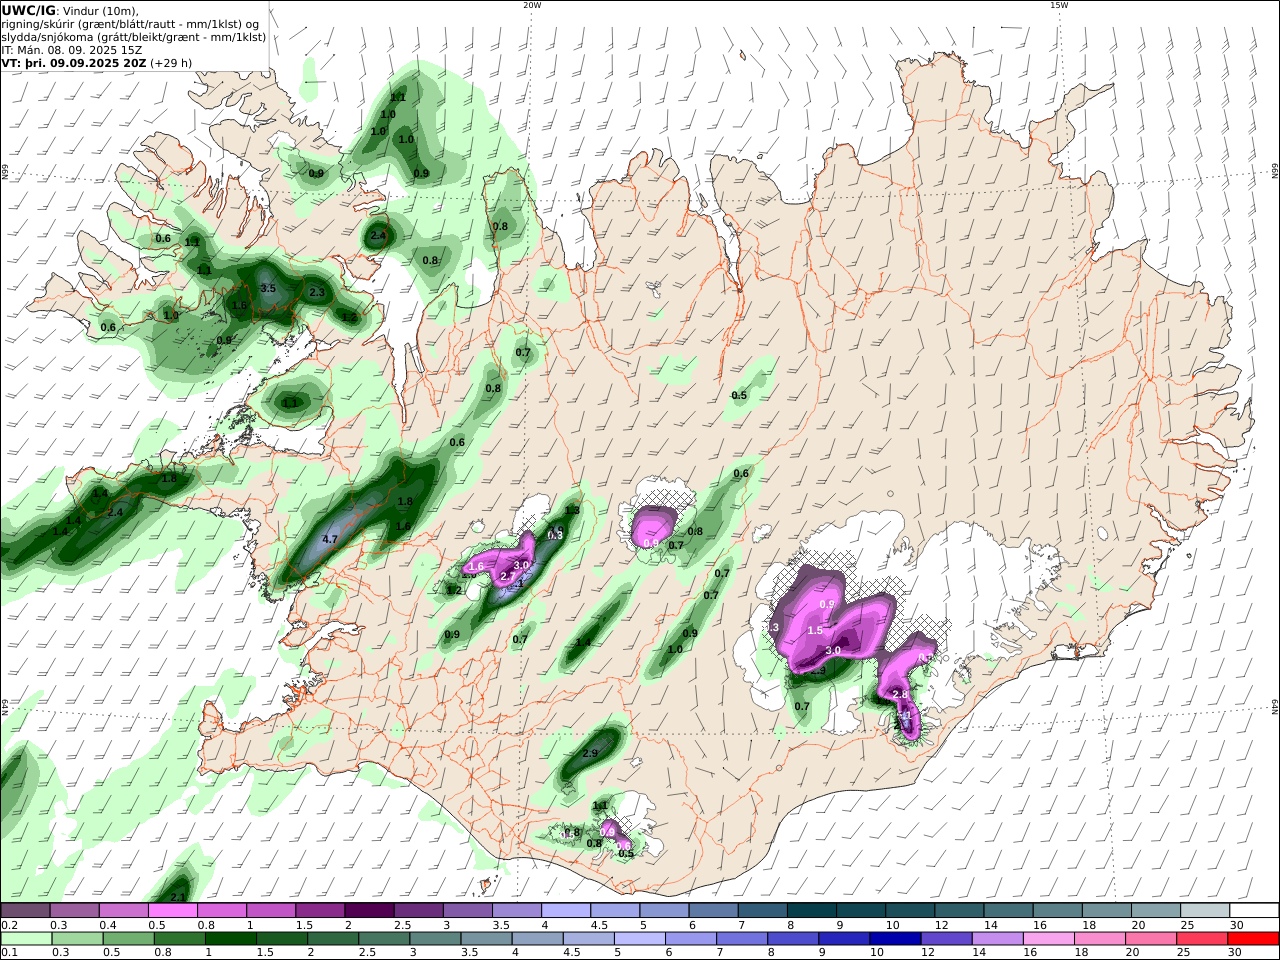This screenshot has height=960, width=1280.
Task: Select the light gray snow swatch labeled 25
Action: tap(1206, 910)
